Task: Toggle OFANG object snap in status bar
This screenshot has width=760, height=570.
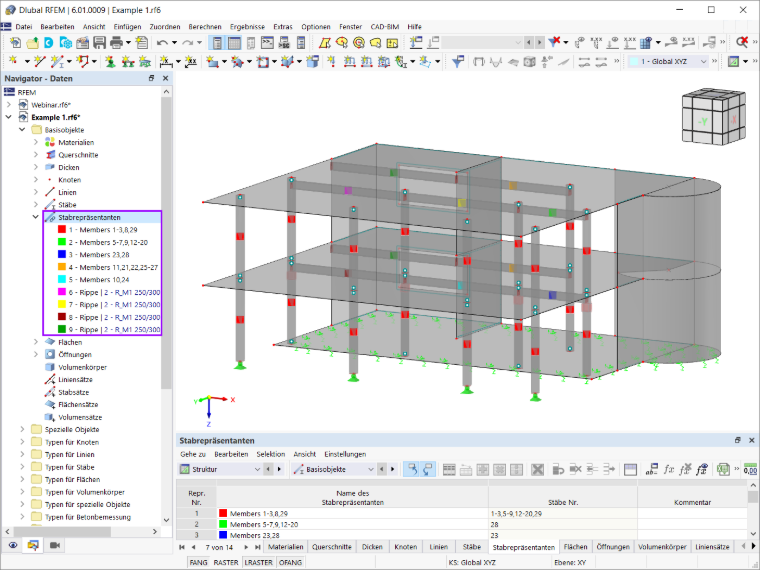Action: (290, 562)
